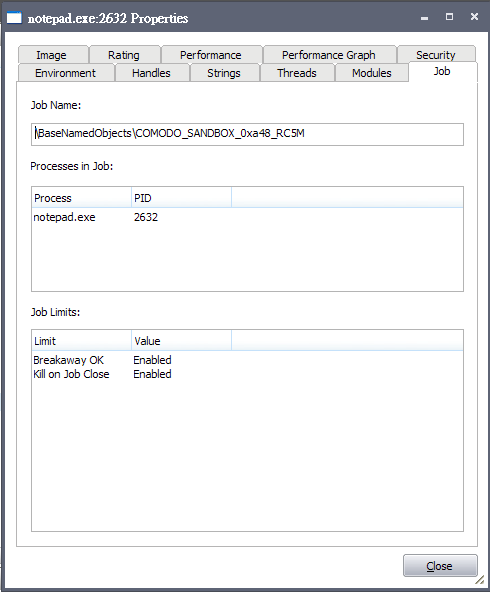Grab the resize grip at window corner

tap(479, 580)
